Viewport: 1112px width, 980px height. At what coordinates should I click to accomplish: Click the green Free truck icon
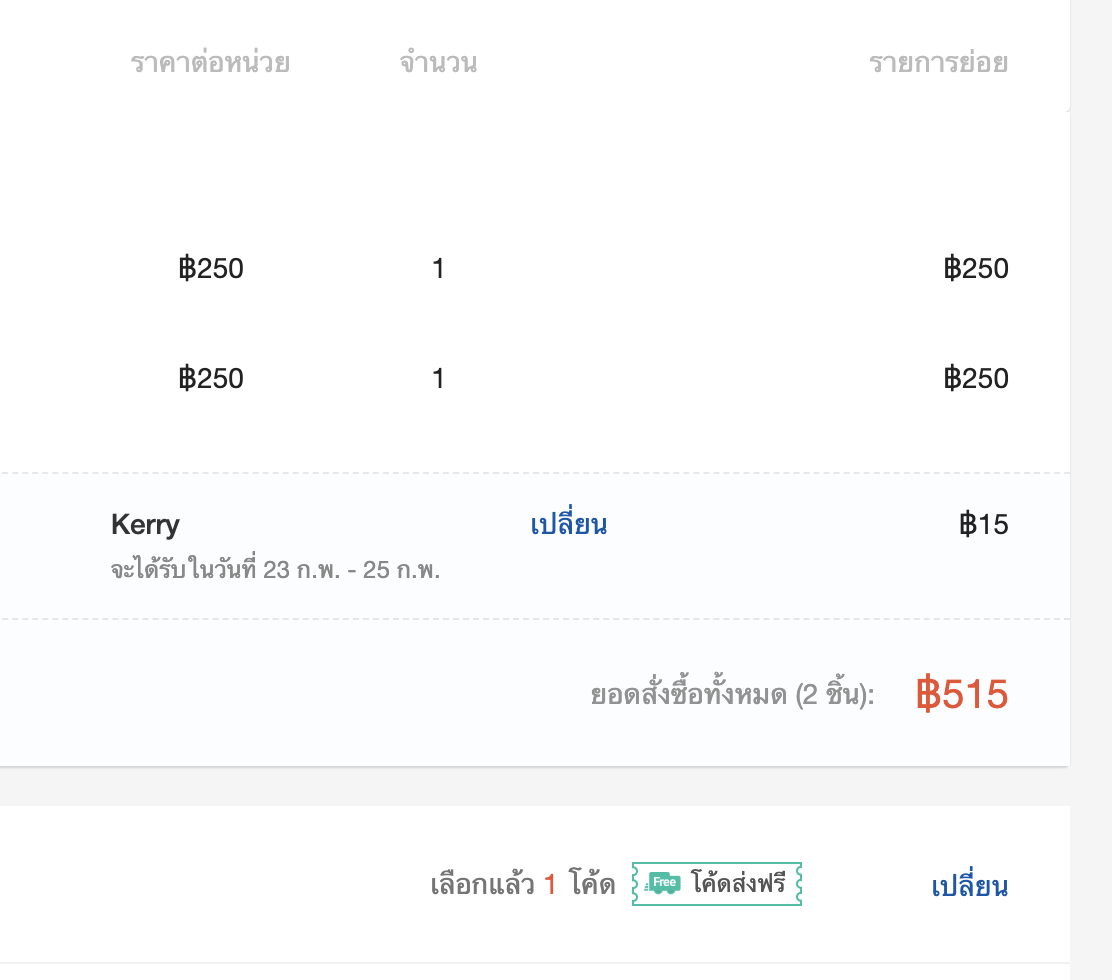pyautogui.click(x=662, y=884)
